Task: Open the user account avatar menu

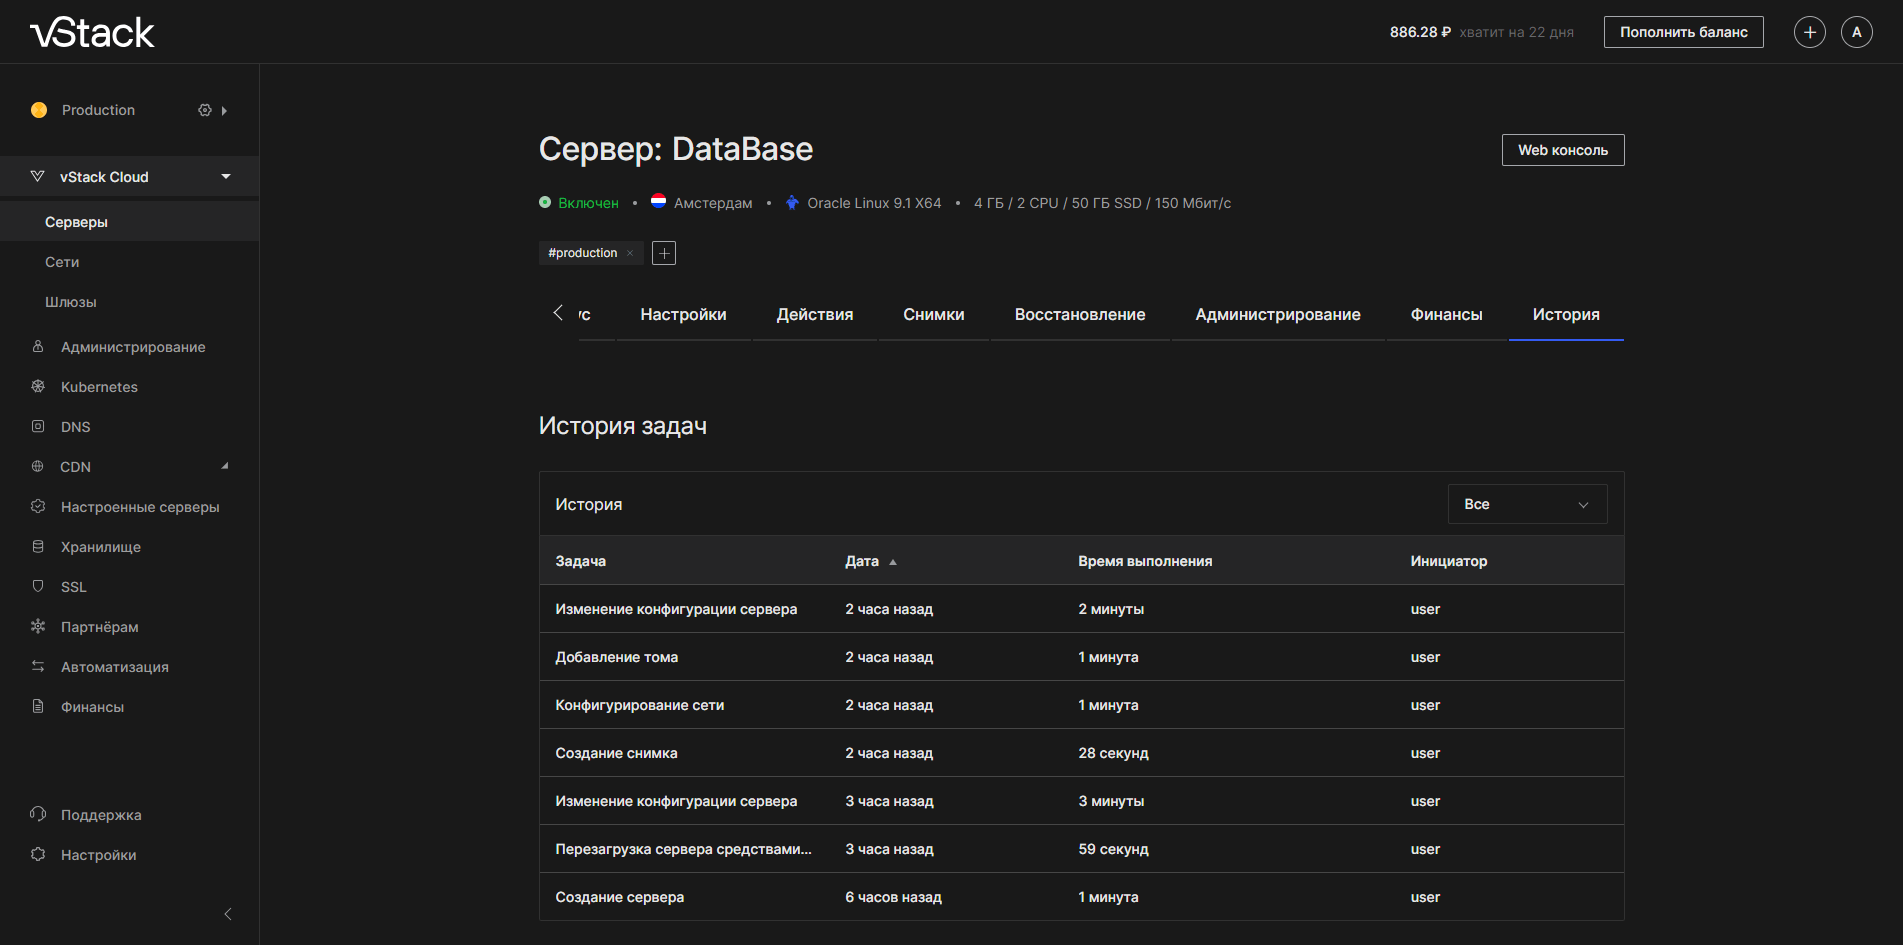Action: (x=1856, y=32)
